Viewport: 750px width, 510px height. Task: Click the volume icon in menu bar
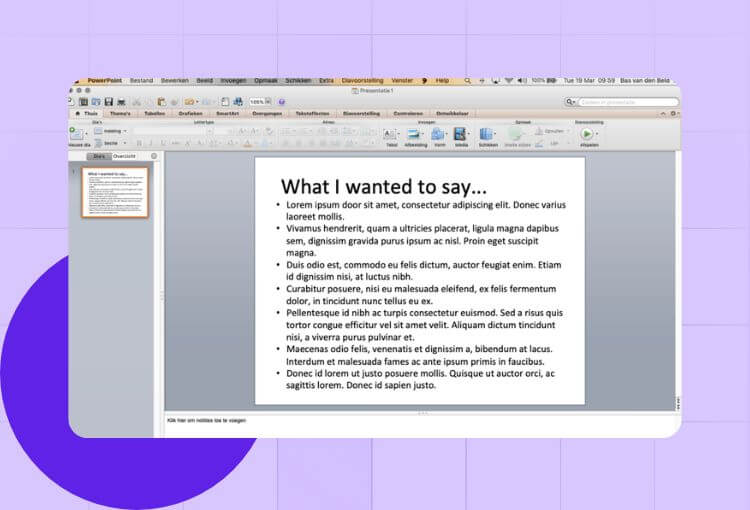522,81
